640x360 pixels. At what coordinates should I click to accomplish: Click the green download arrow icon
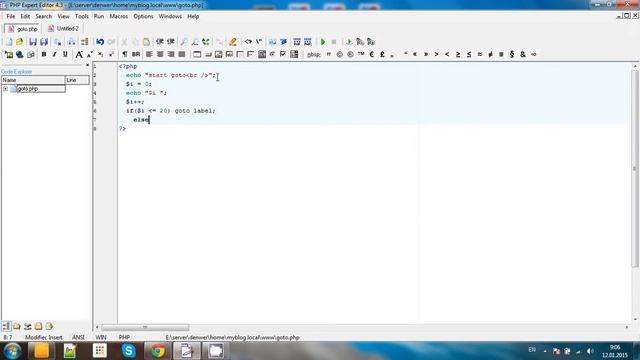[349, 42]
